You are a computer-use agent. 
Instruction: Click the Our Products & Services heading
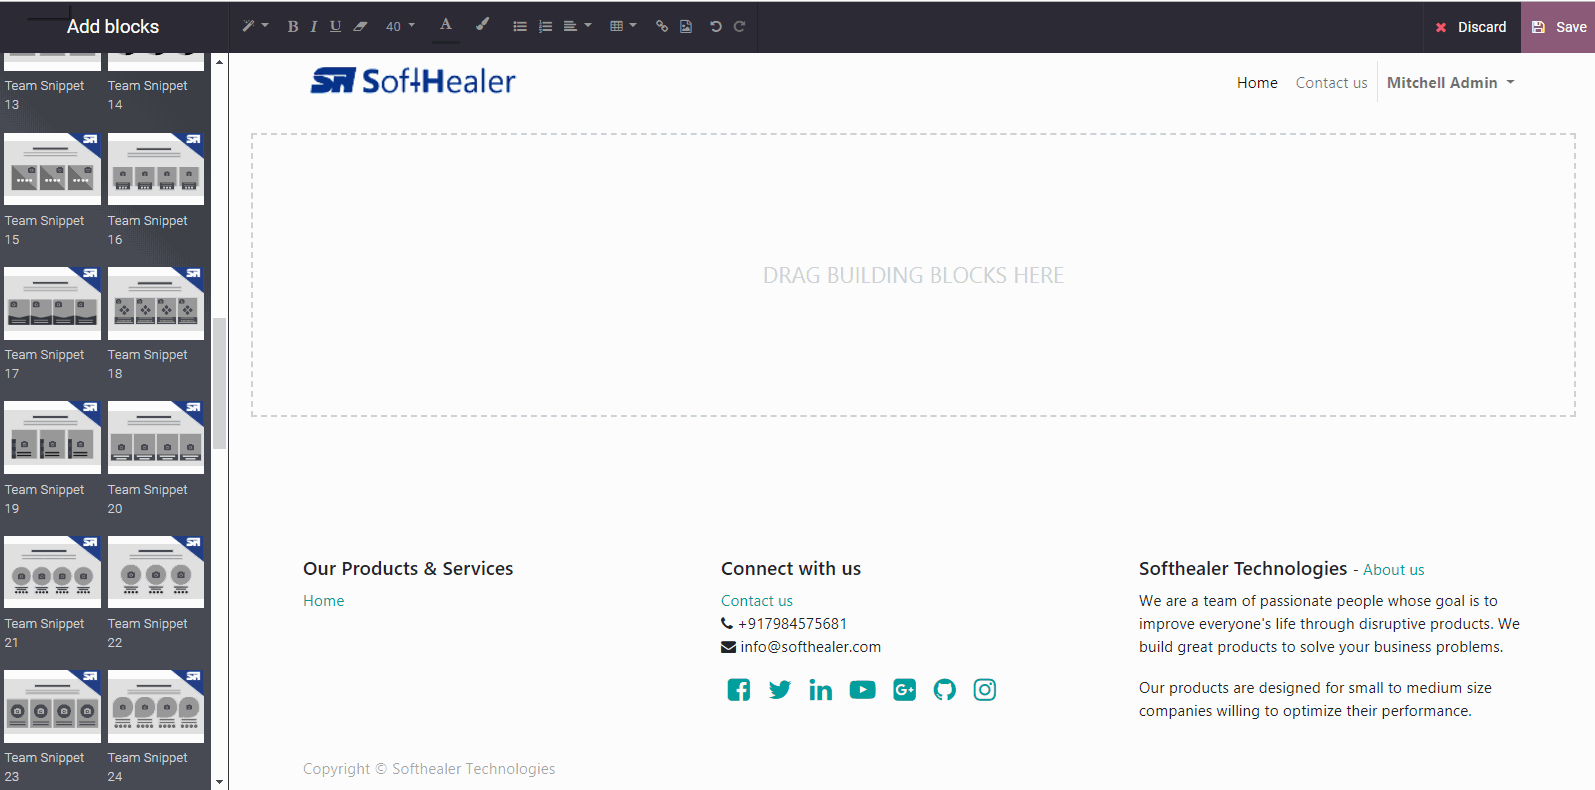coord(408,569)
